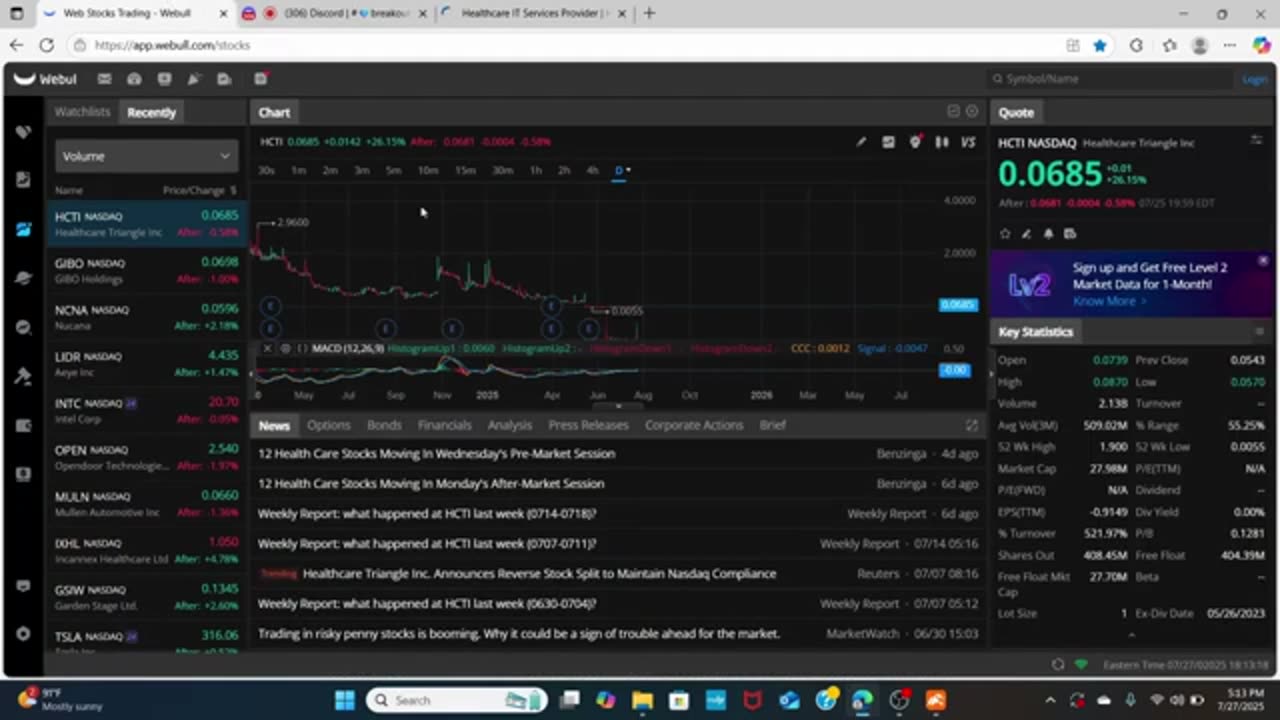Click Know More on the Lv2 banner
This screenshot has width=1280, height=720.
(x=1108, y=301)
